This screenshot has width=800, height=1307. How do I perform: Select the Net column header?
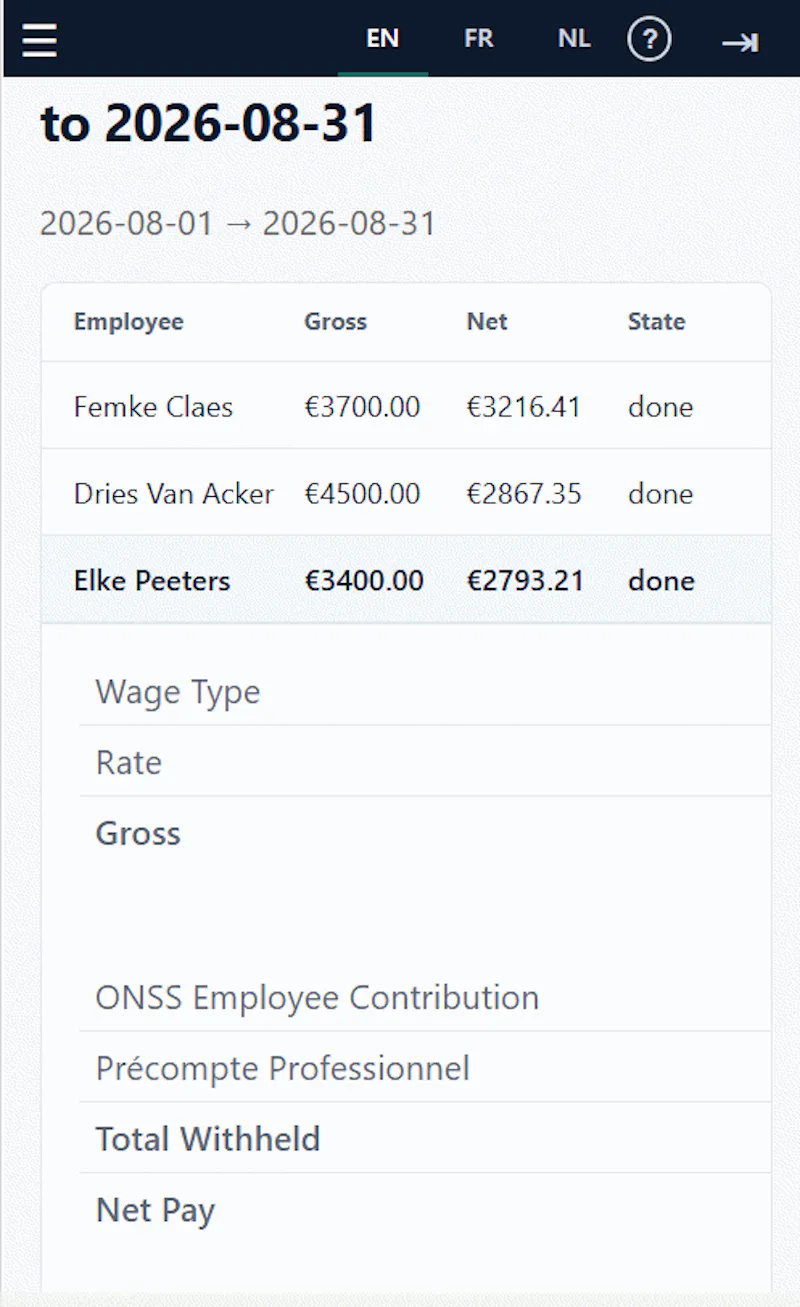487,322
